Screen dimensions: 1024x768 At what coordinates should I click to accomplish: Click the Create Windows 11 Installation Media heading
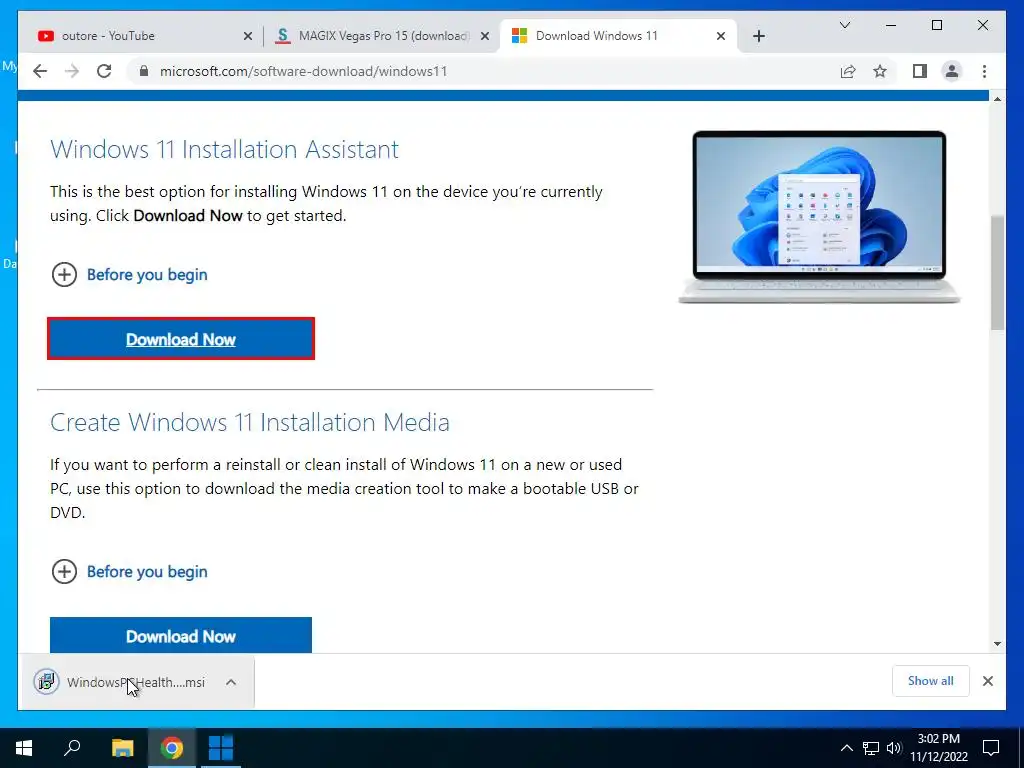pos(249,423)
